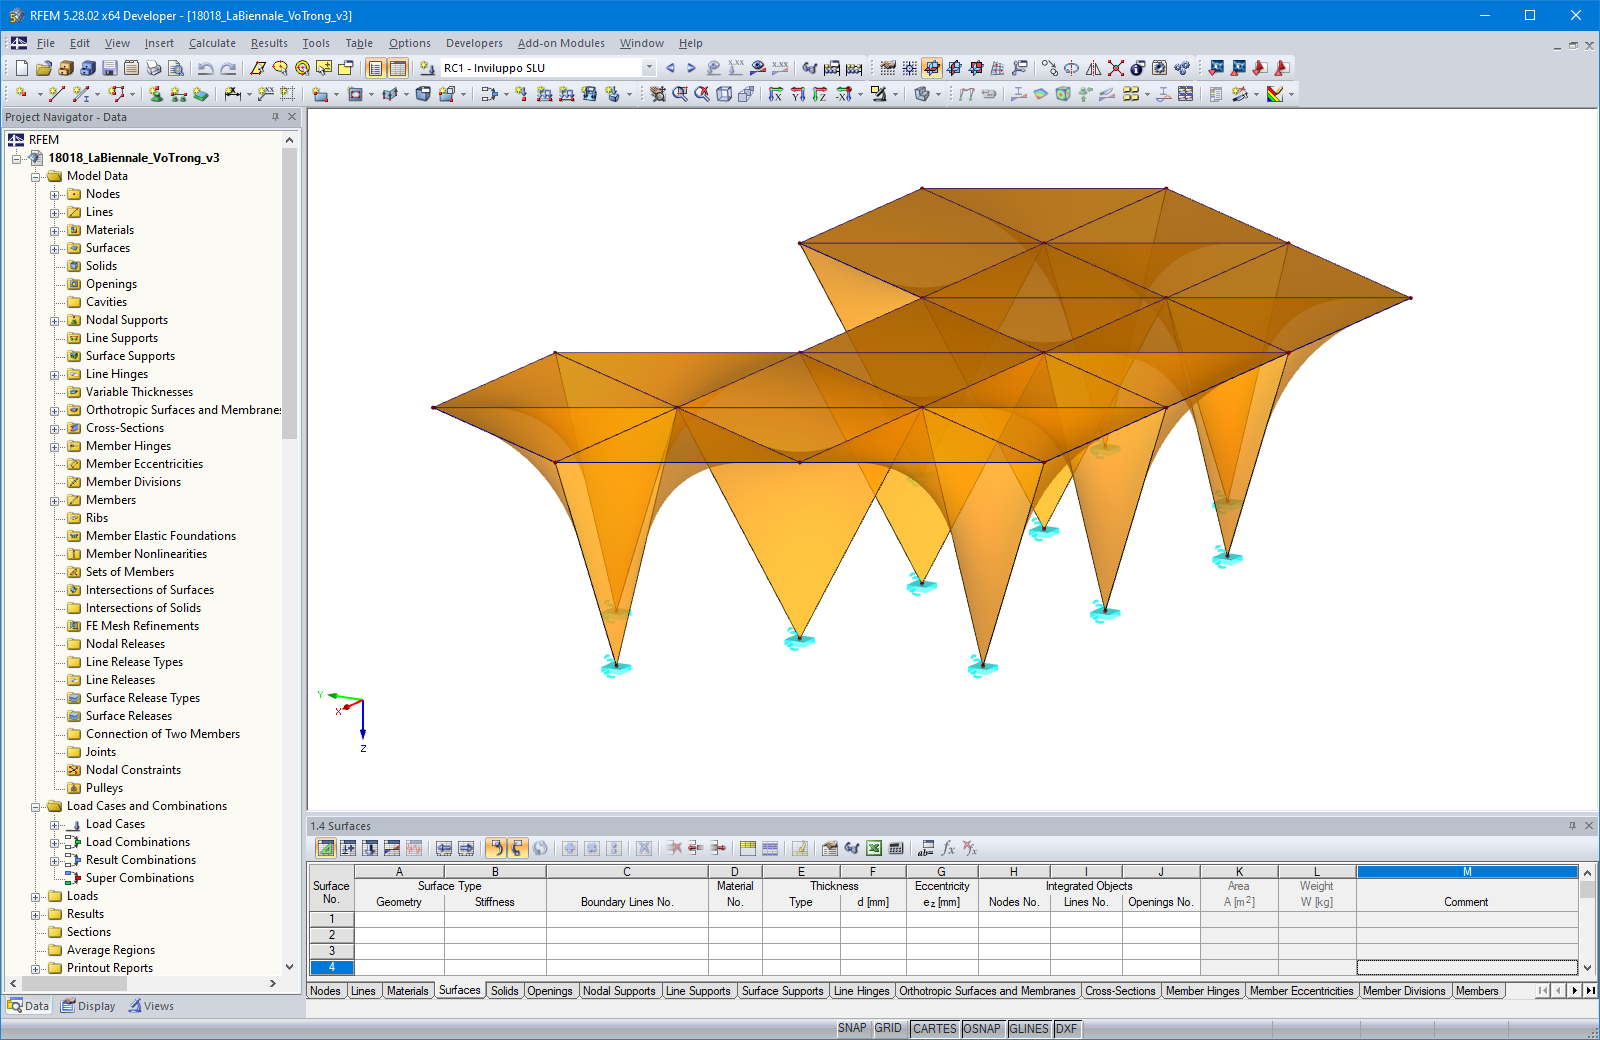Image resolution: width=1600 pixels, height=1040 pixels.
Task: Click row 4 in the Surfaces table
Action: 331,967
